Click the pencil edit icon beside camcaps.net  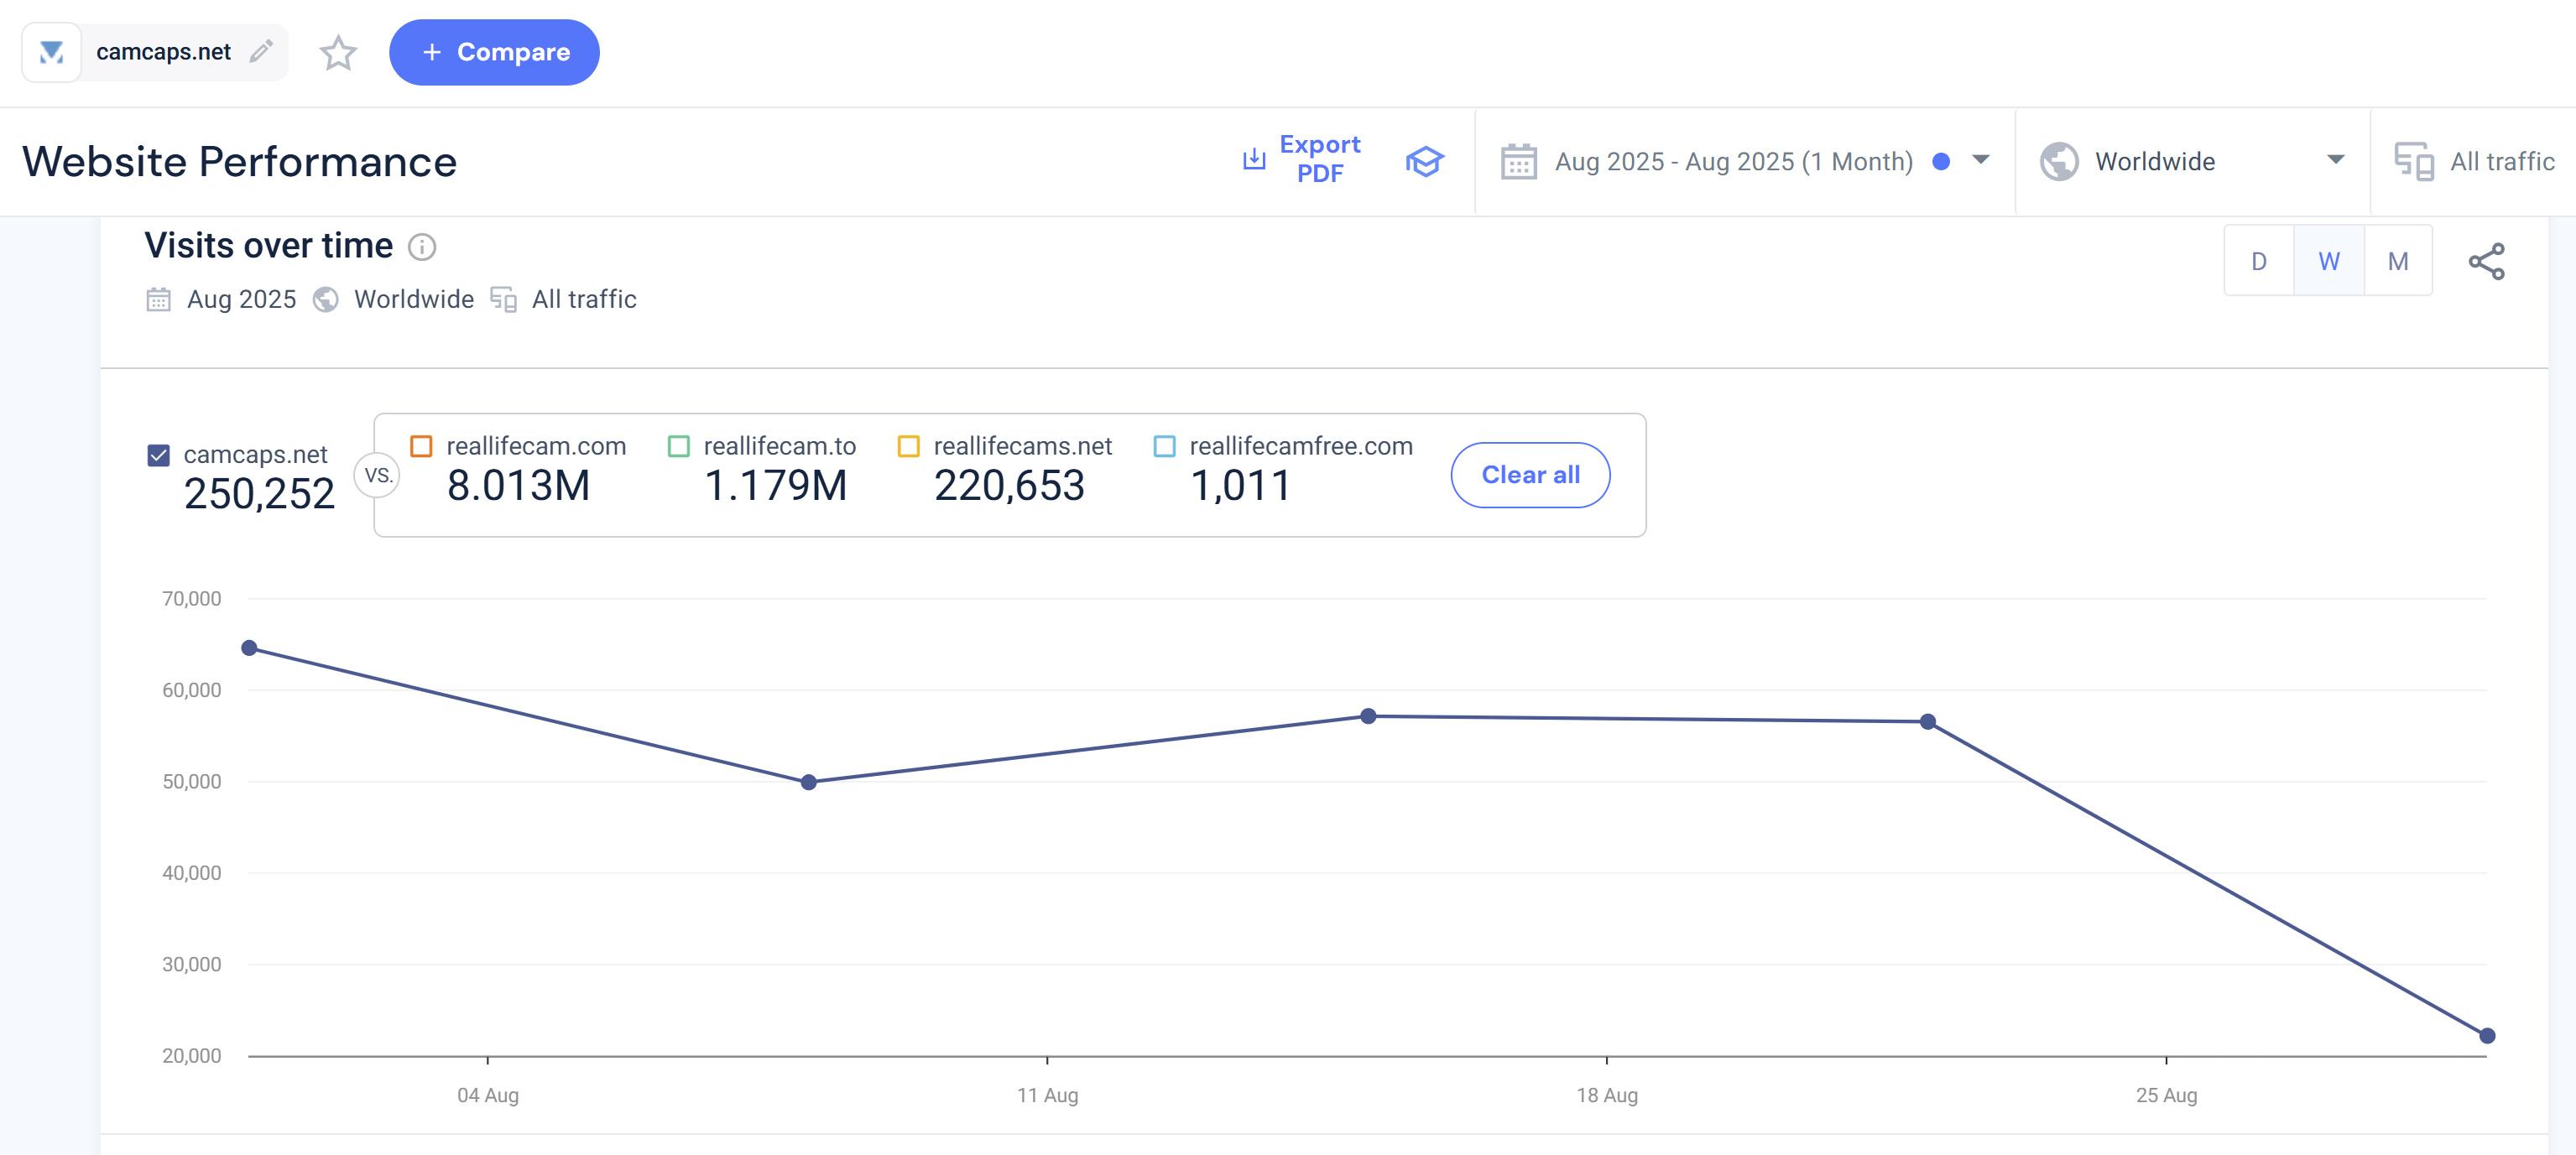[262, 51]
